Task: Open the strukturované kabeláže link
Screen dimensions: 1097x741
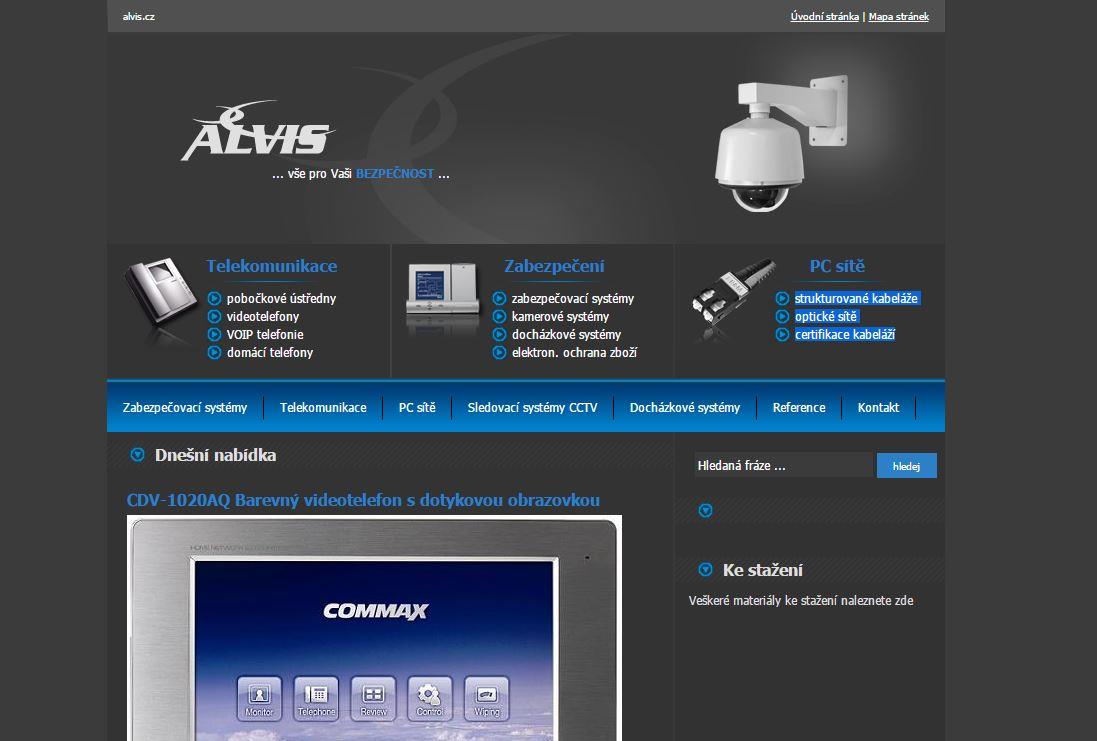Action: pyautogui.click(x=856, y=298)
